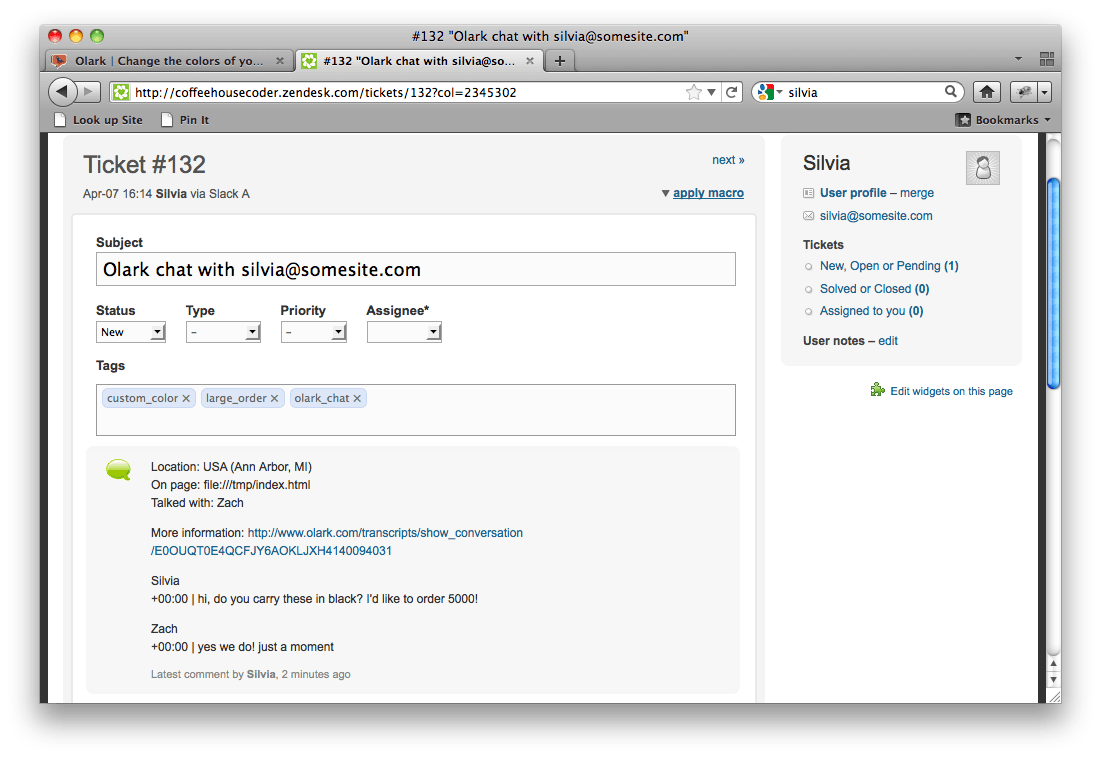Expand the apply macro menu

coord(707,193)
